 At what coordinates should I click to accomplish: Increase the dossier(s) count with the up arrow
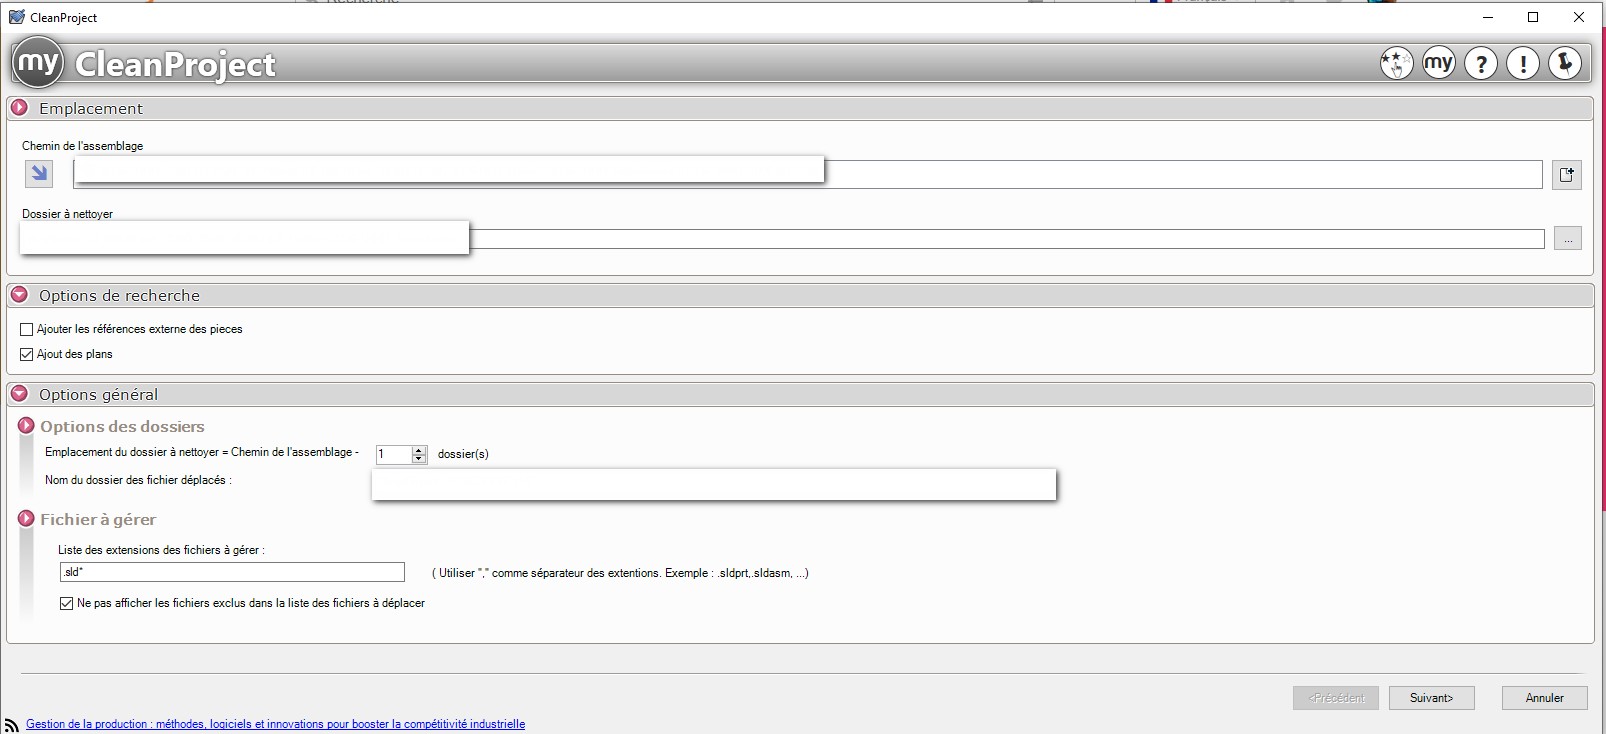pos(419,450)
